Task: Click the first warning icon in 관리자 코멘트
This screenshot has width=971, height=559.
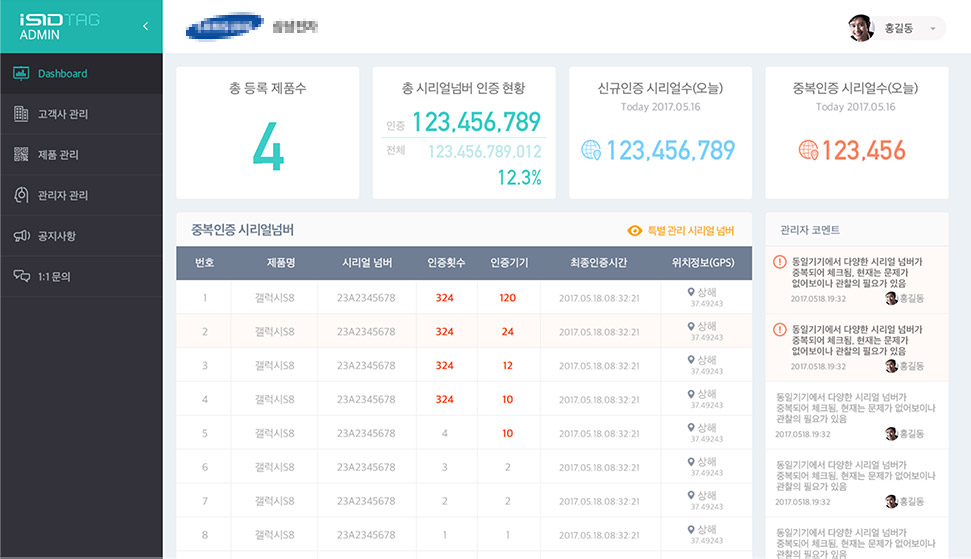Action: coord(780,262)
